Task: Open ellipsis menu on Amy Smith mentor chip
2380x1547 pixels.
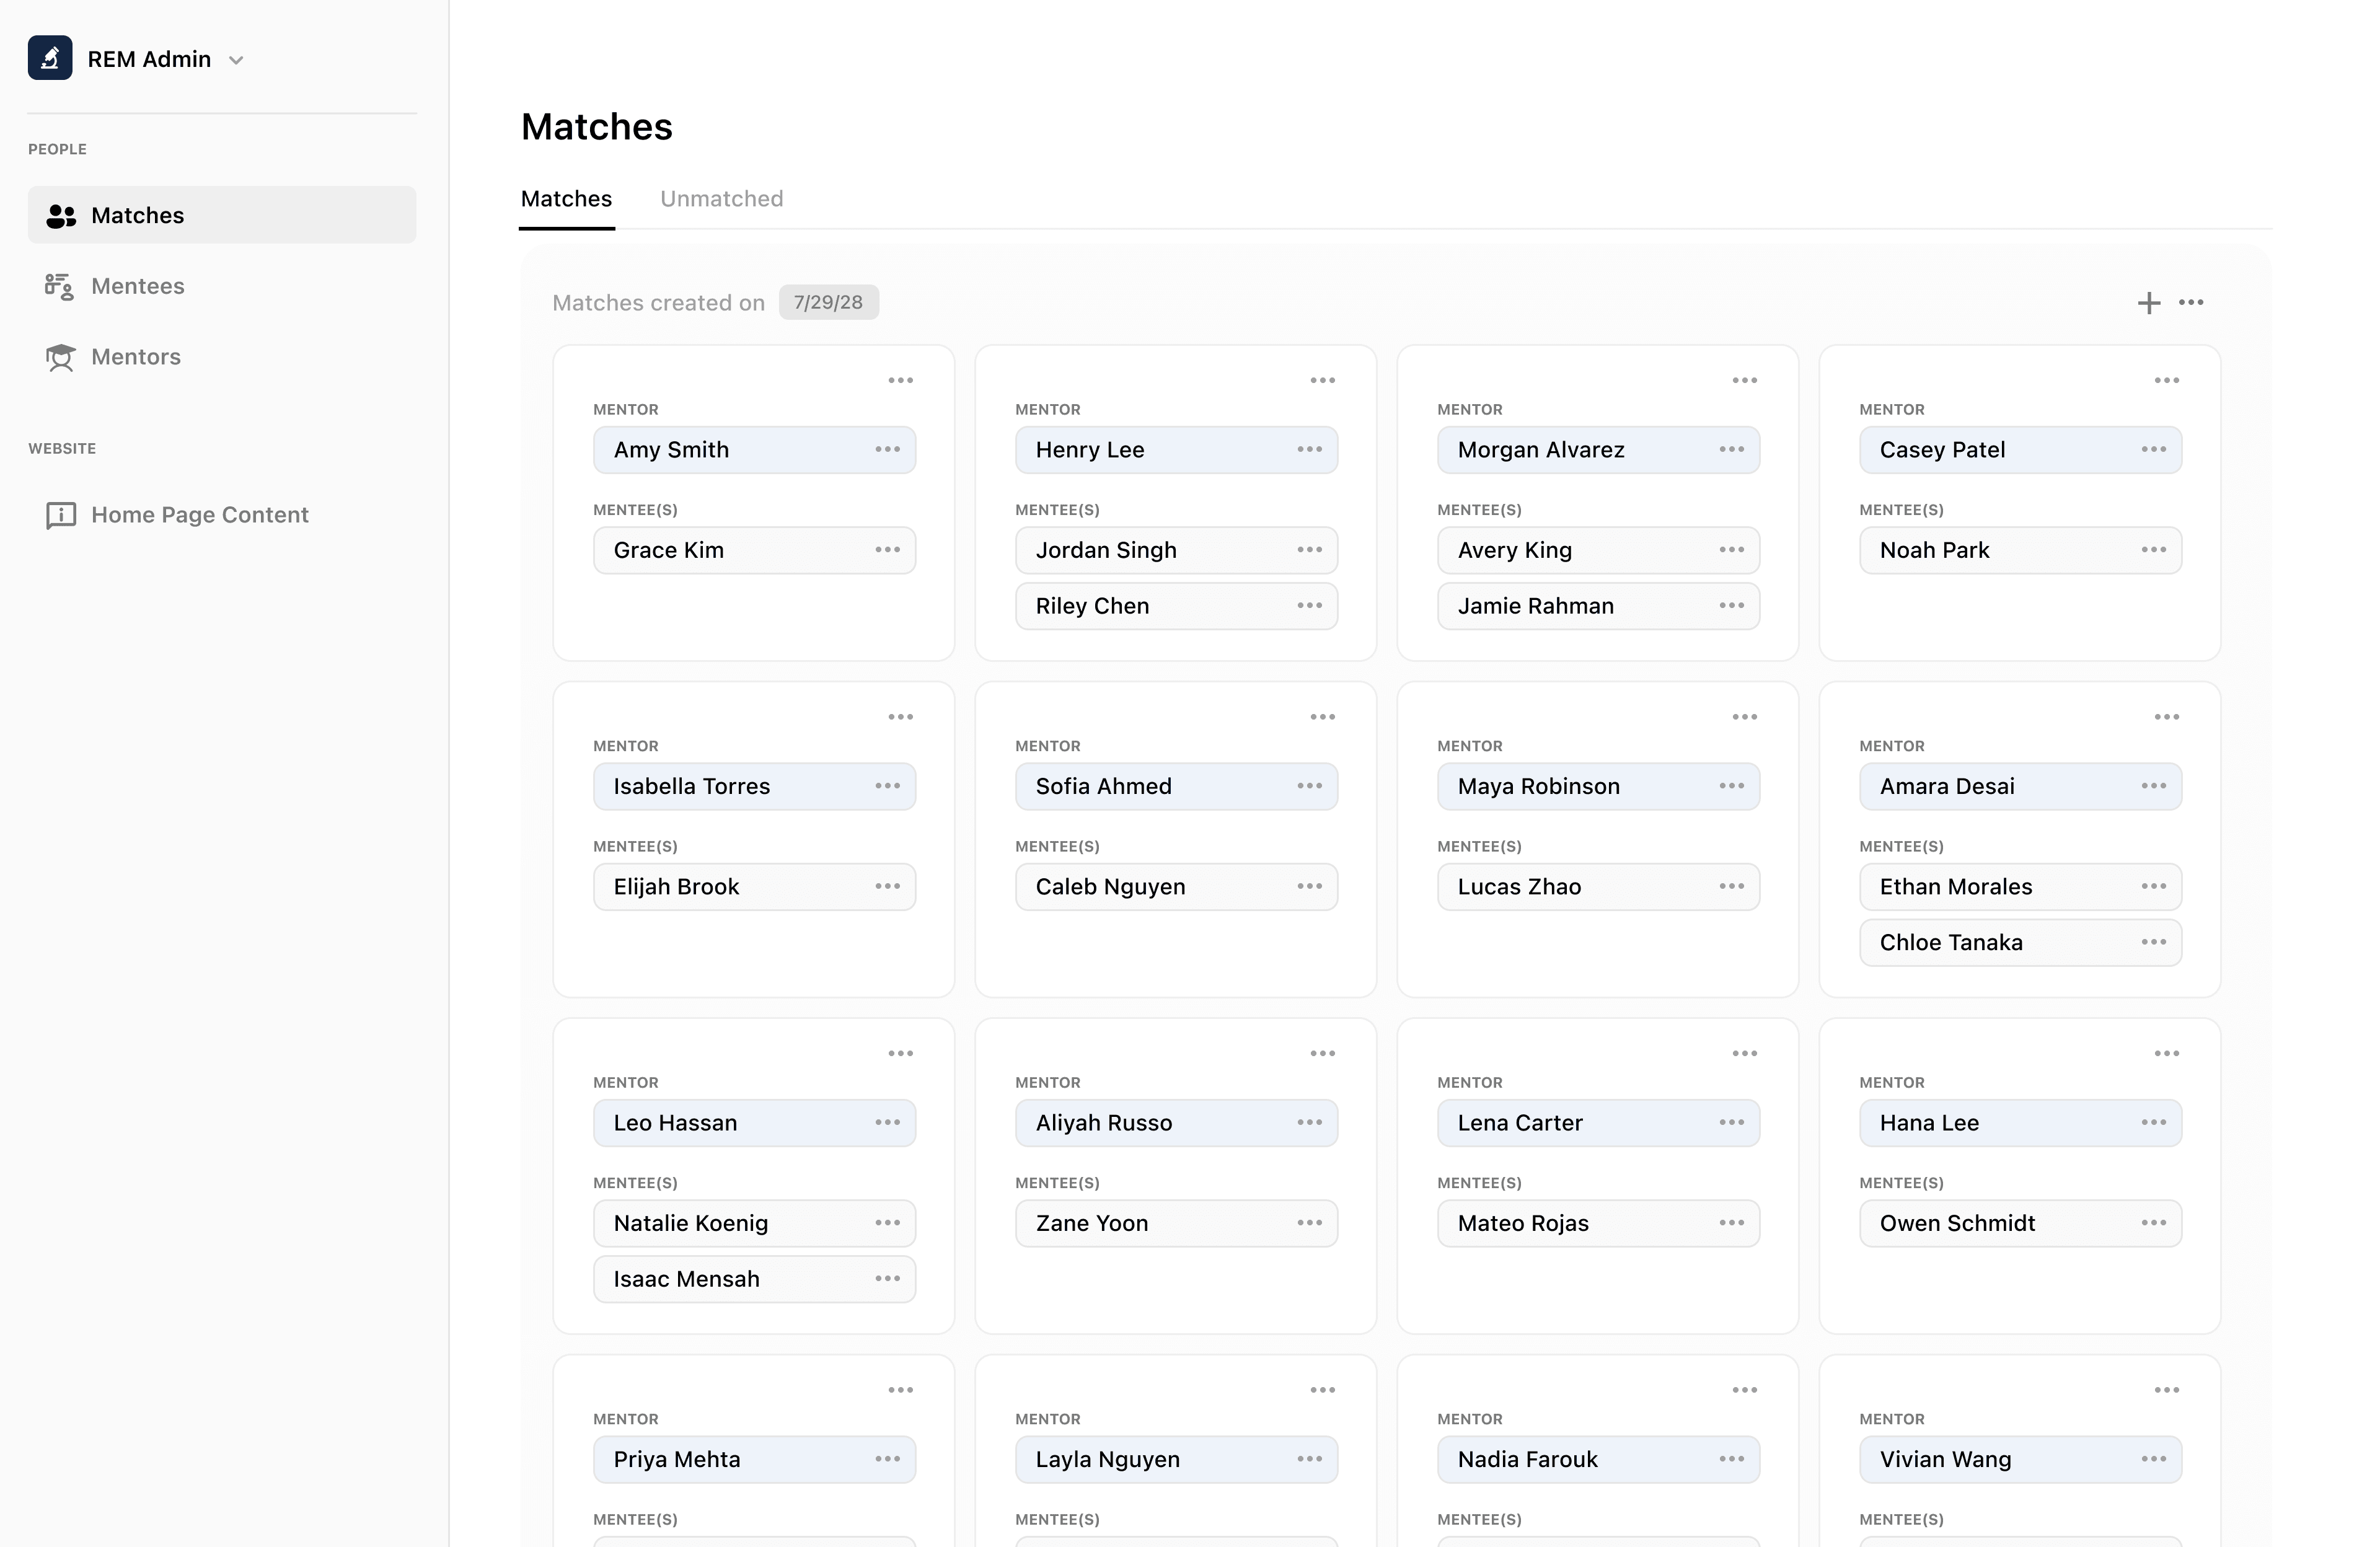Action: [x=887, y=450]
